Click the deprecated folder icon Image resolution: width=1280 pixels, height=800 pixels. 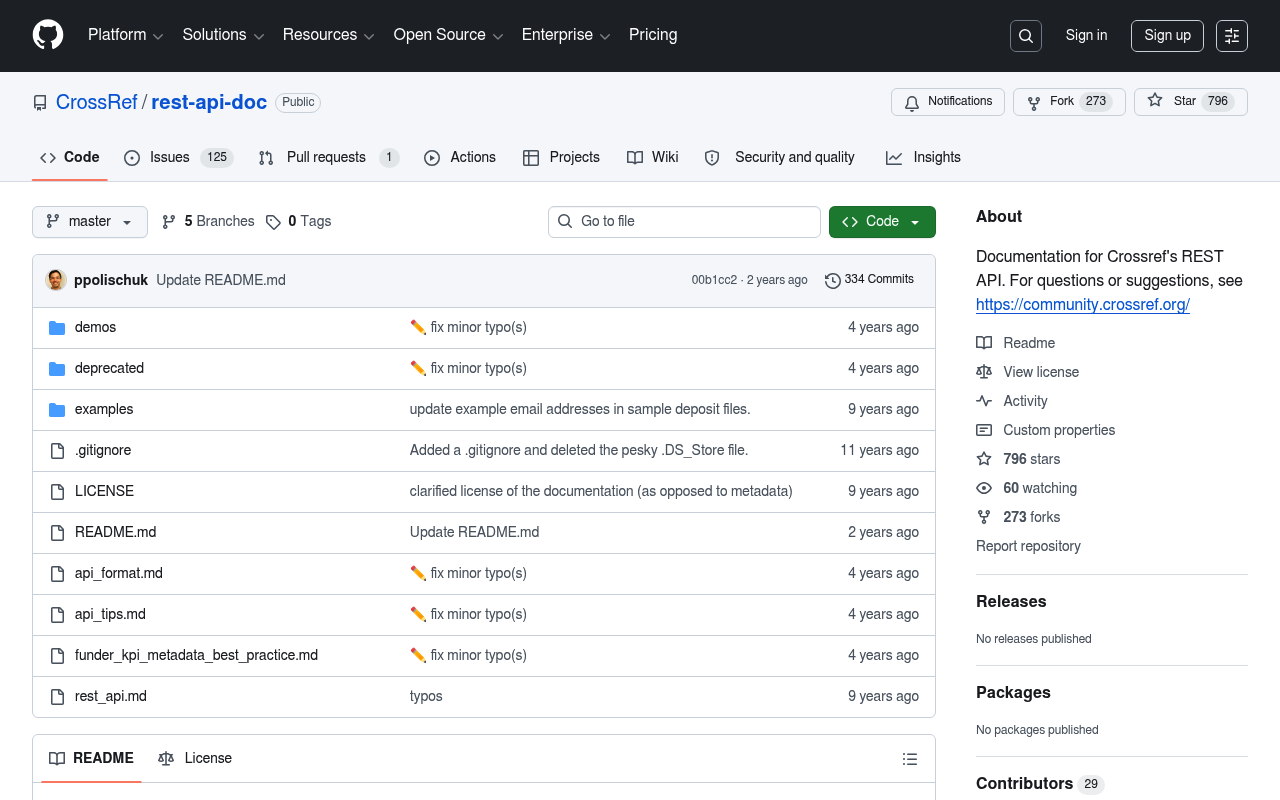tap(57, 369)
